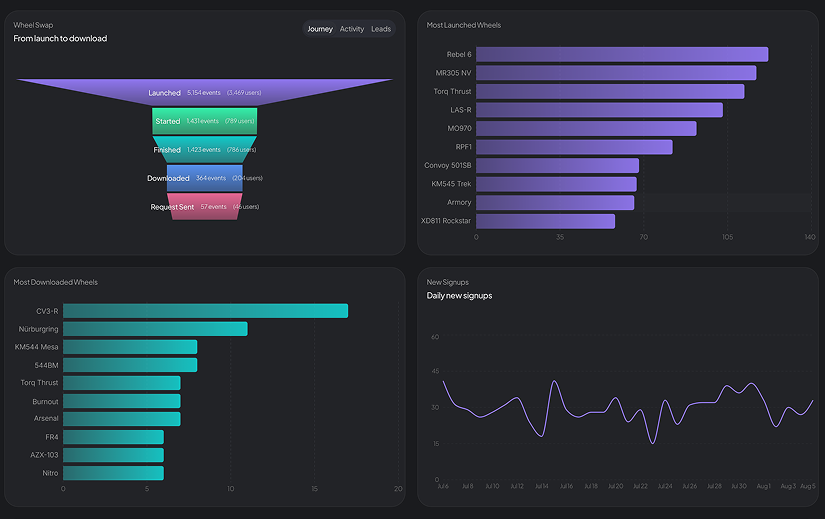
Task: Click the '364 events' text in funnel
Action: [210, 178]
